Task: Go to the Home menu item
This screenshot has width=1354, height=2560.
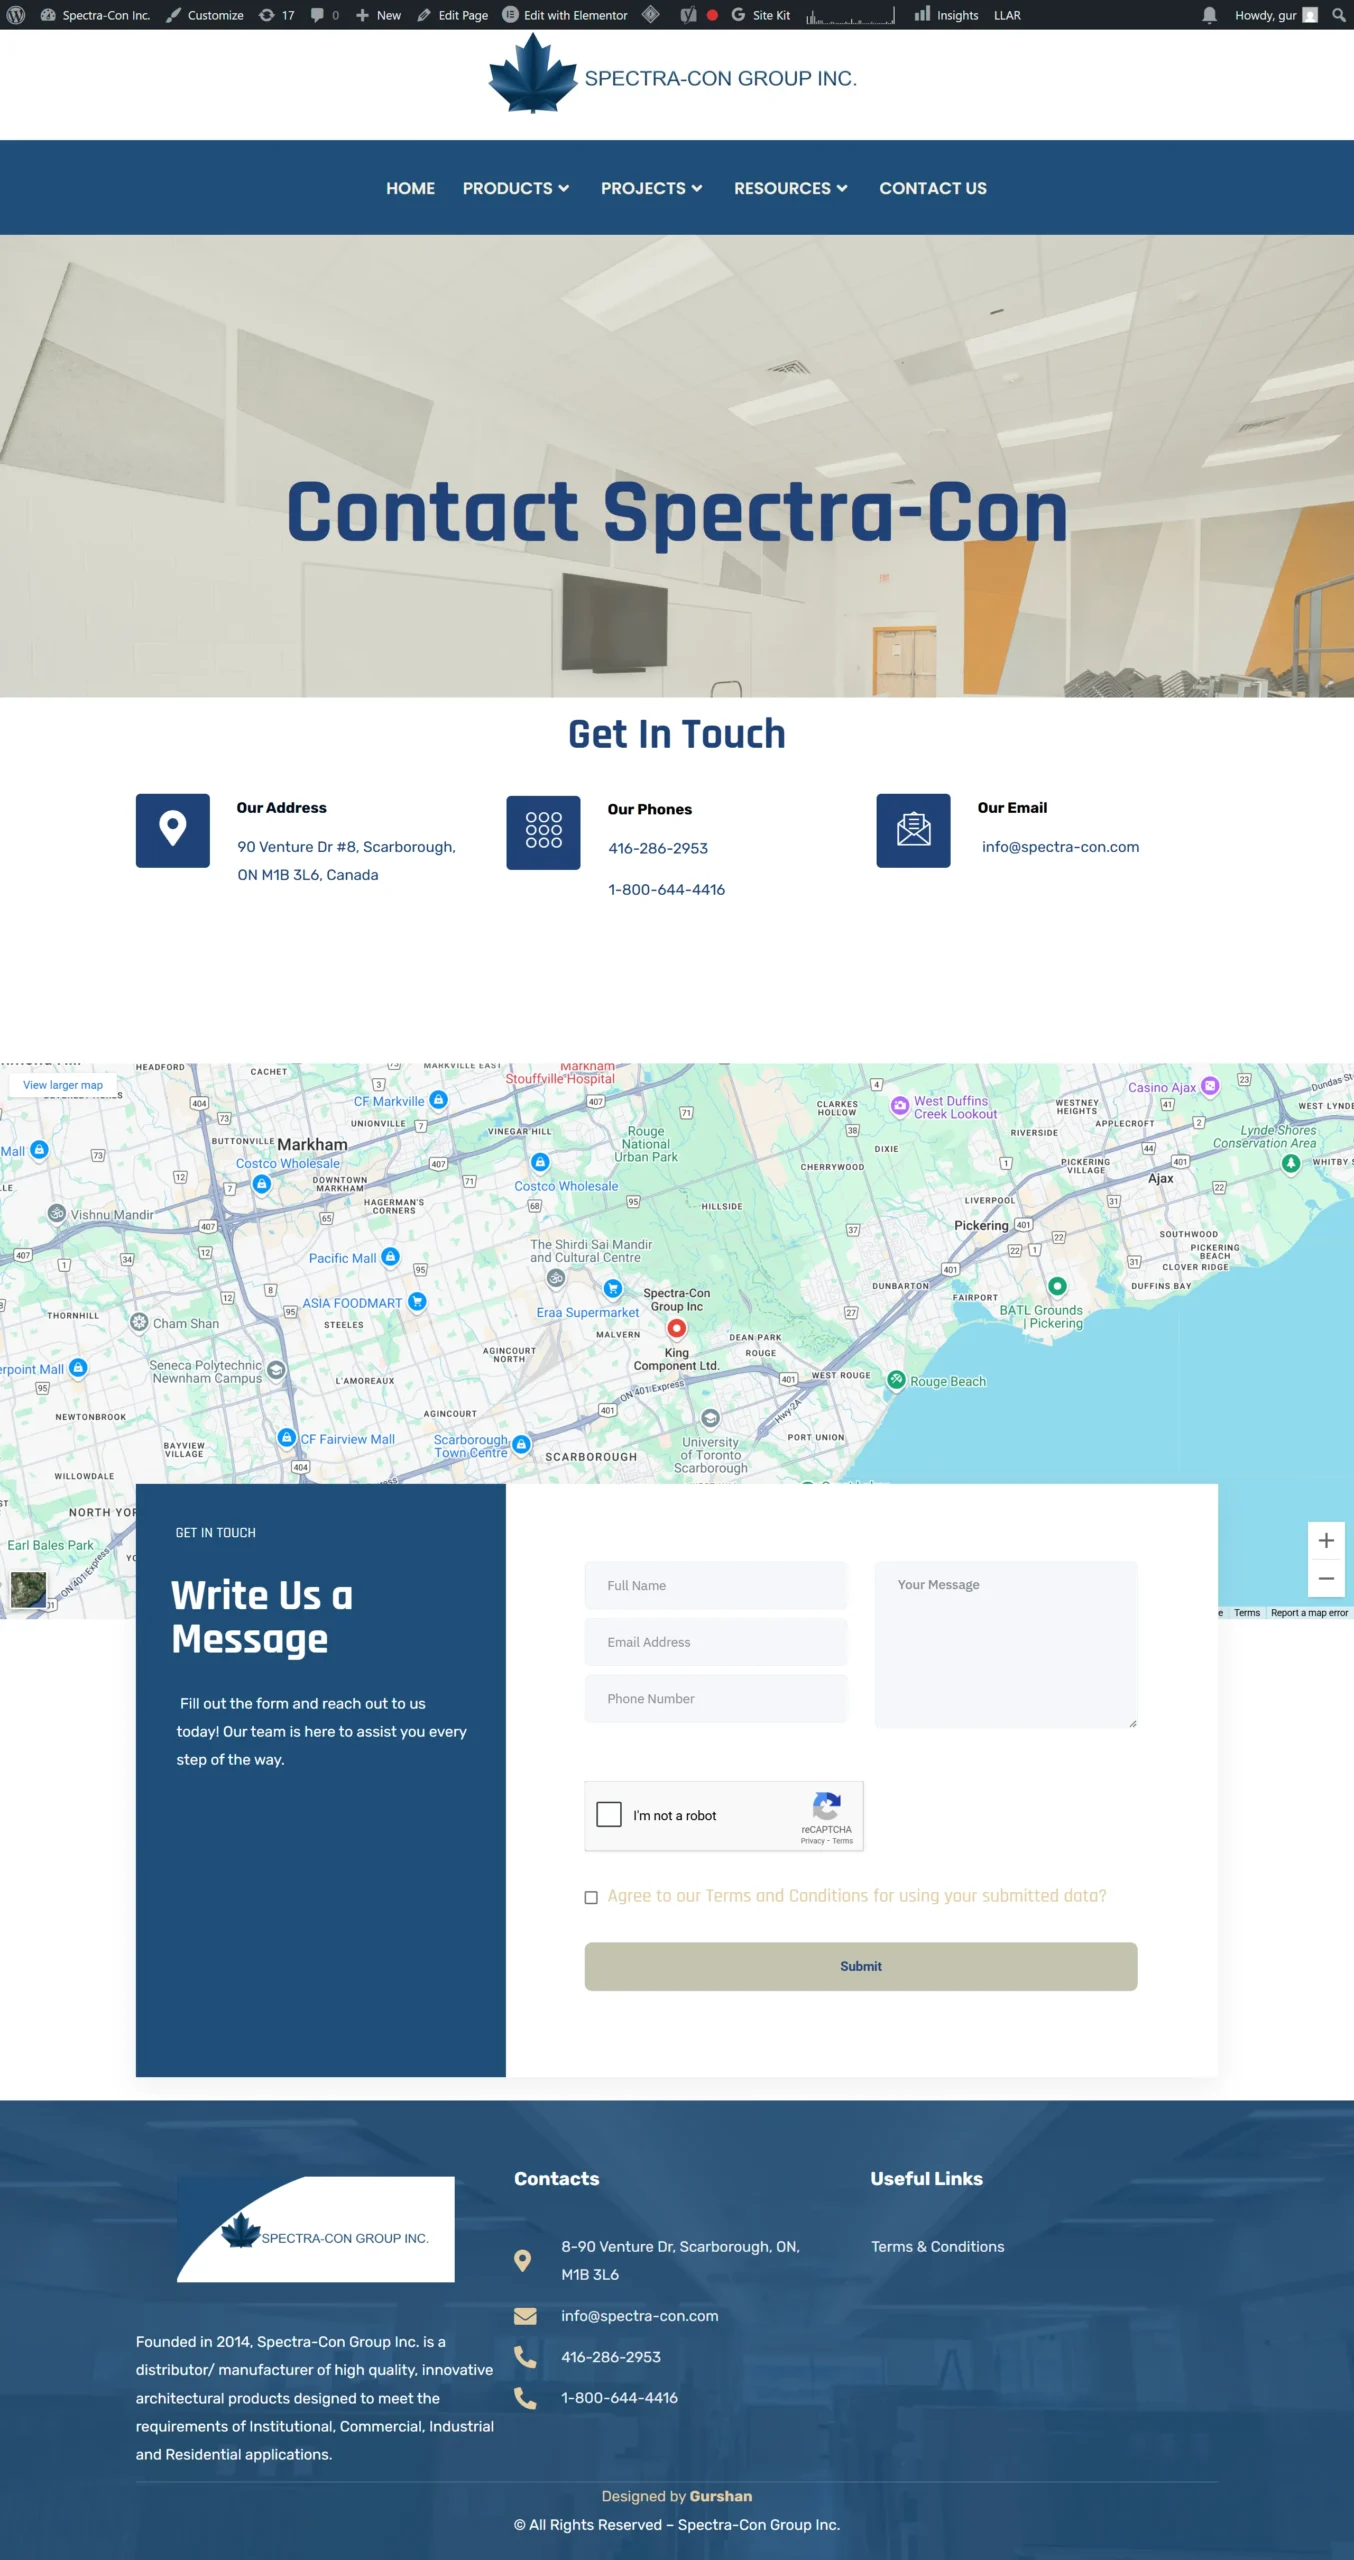Action: [410, 188]
